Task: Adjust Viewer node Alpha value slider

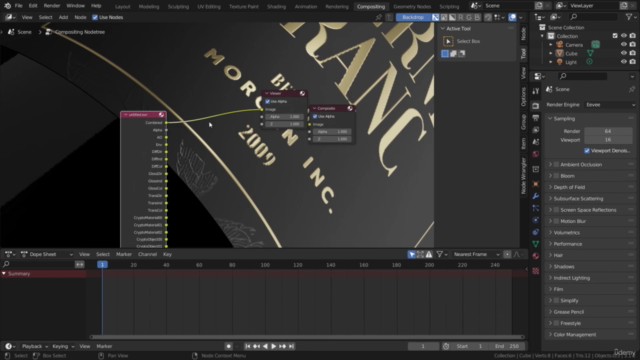Action: 284,117
